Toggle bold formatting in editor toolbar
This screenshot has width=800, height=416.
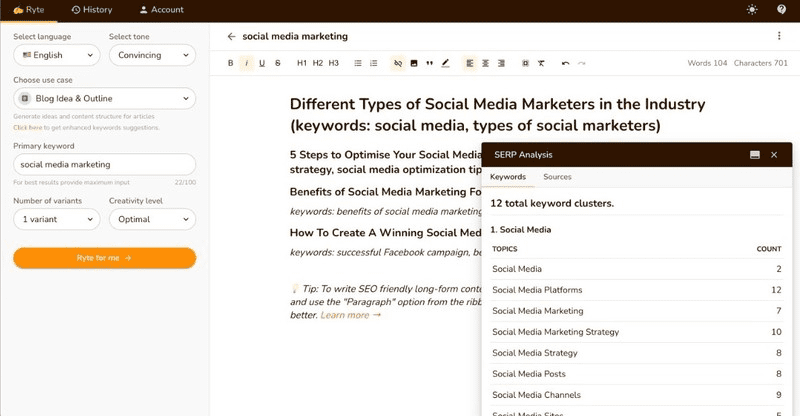[x=231, y=63]
